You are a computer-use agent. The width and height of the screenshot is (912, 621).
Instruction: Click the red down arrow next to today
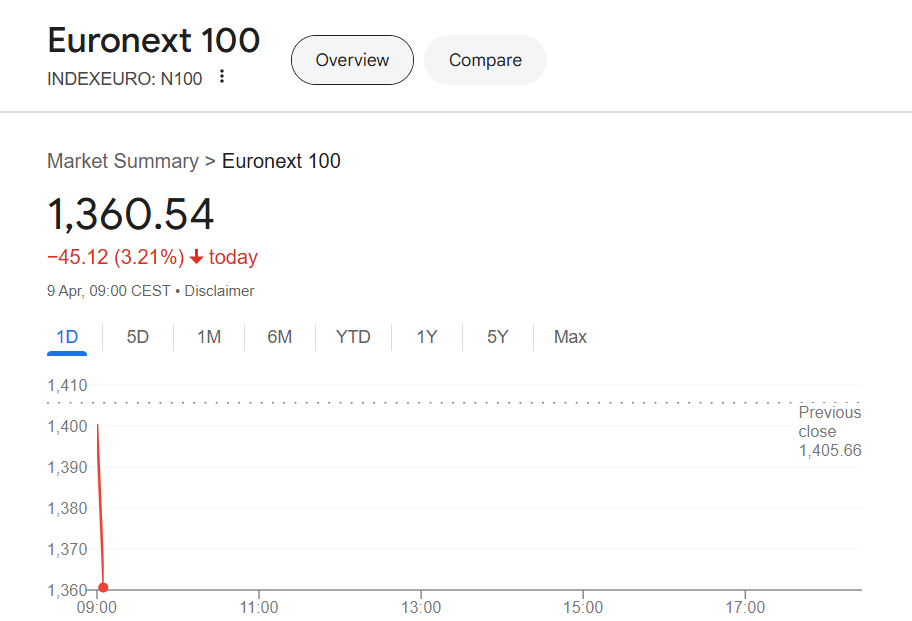coord(197,256)
